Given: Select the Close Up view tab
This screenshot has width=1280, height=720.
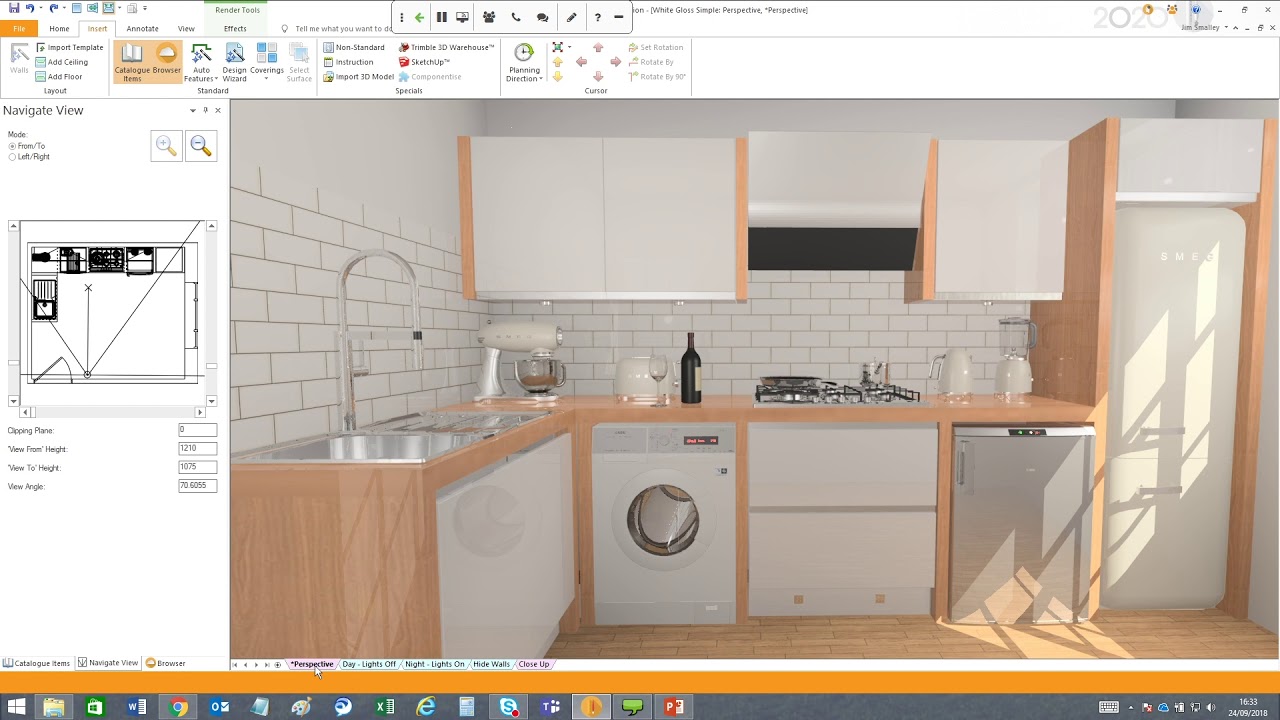Looking at the screenshot, I should pyautogui.click(x=533, y=664).
